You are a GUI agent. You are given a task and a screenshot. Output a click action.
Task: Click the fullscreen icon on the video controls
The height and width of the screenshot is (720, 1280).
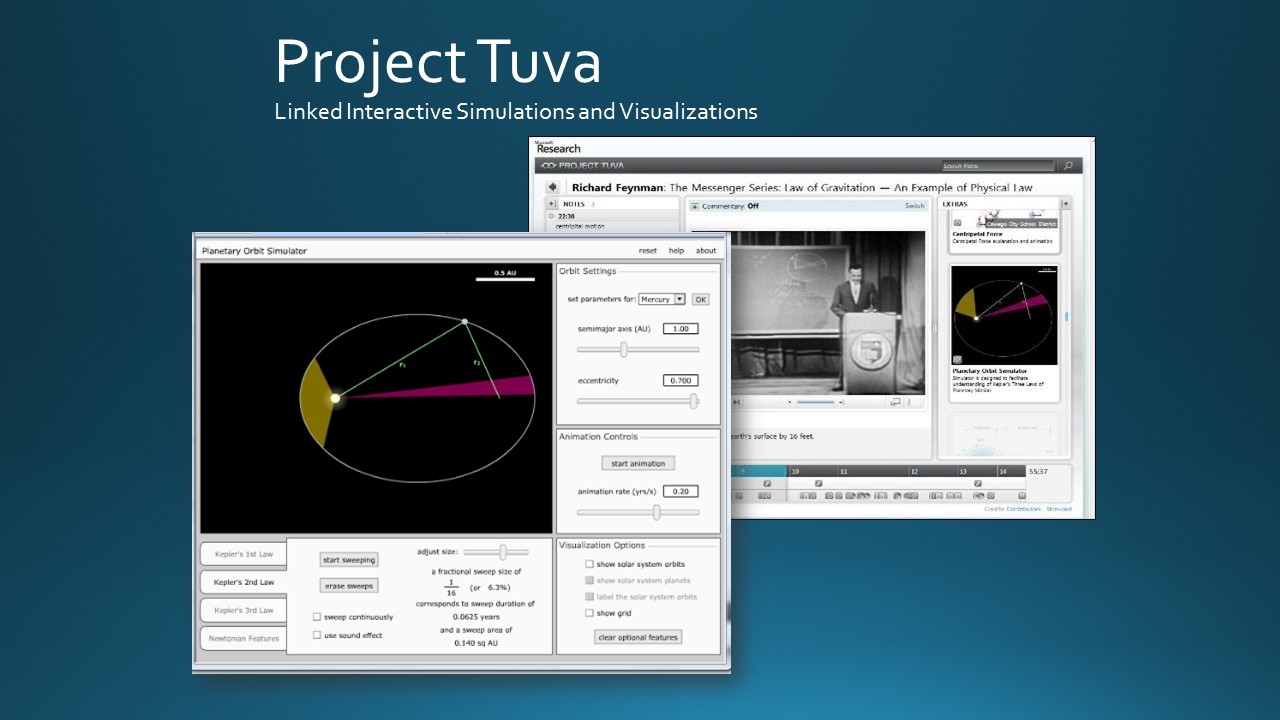[x=895, y=402]
